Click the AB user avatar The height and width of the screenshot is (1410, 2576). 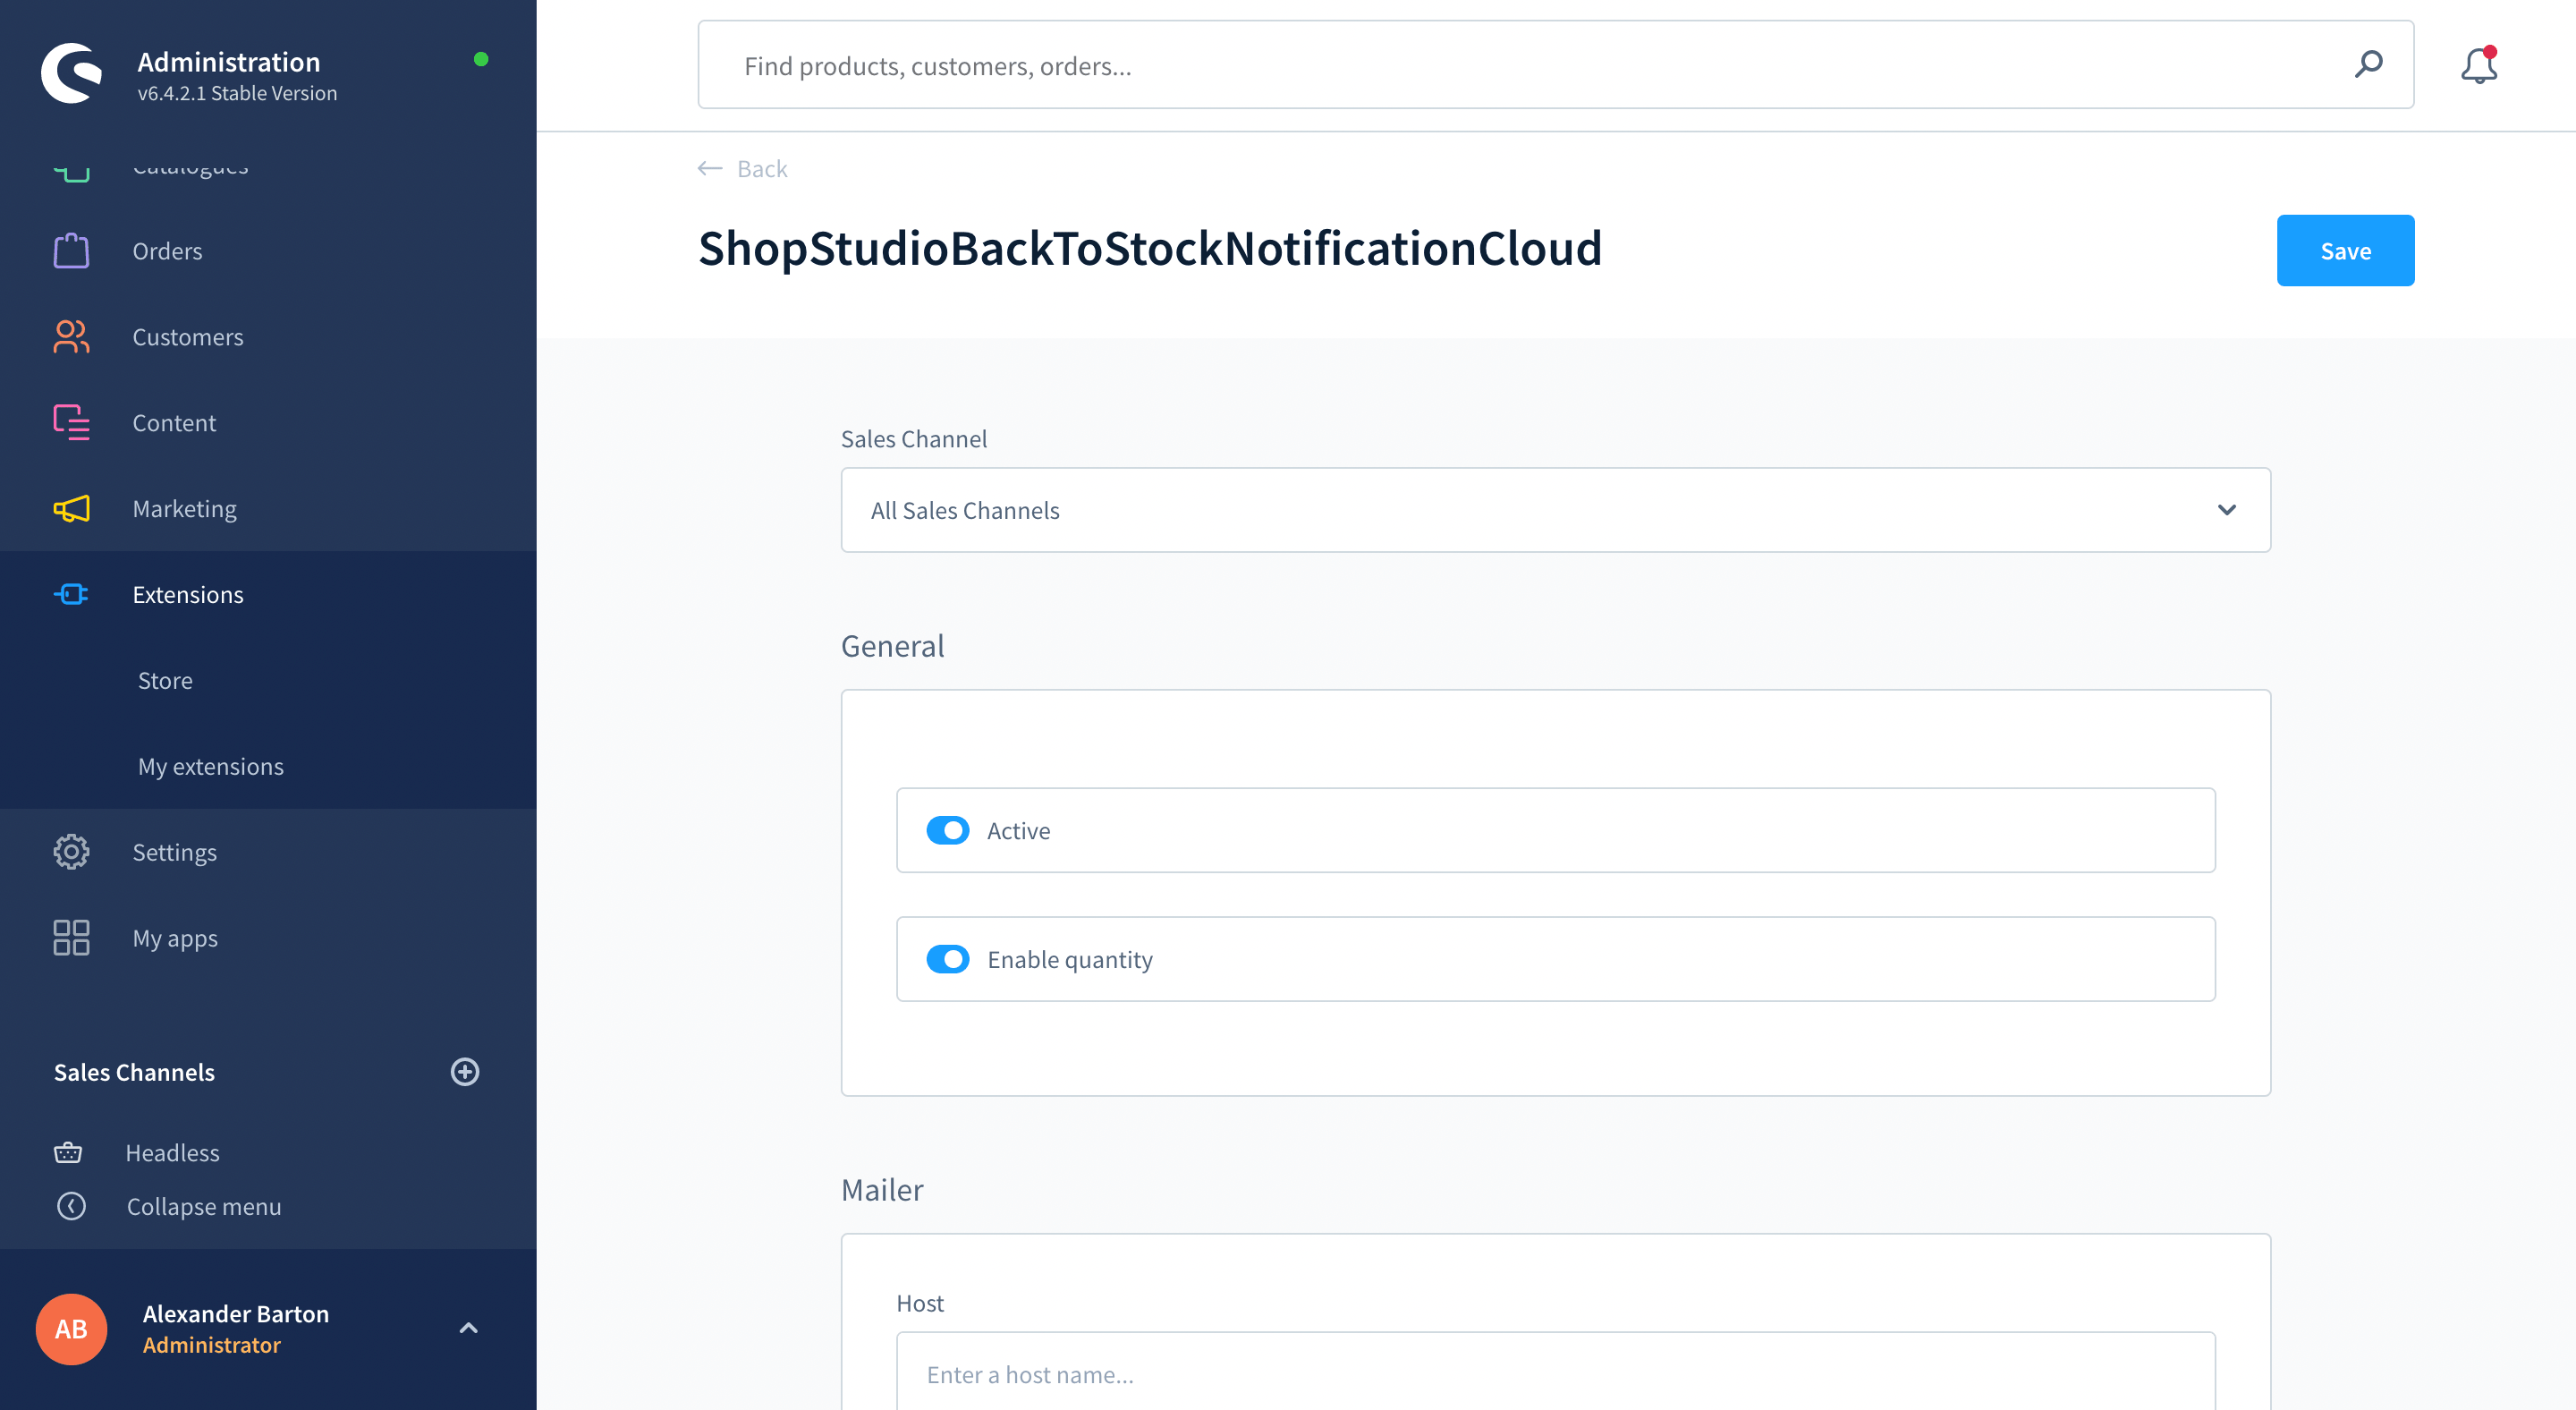point(71,1329)
